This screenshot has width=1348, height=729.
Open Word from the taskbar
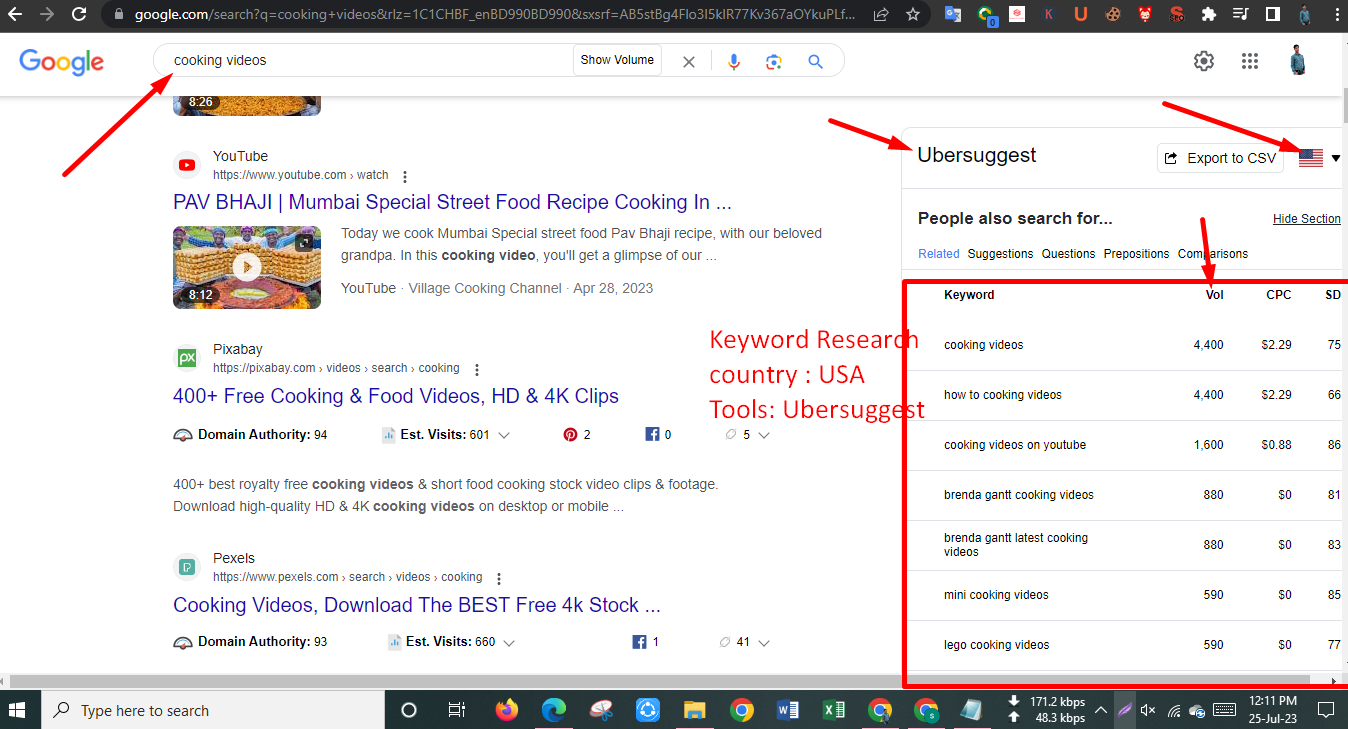click(x=787, y=710)
